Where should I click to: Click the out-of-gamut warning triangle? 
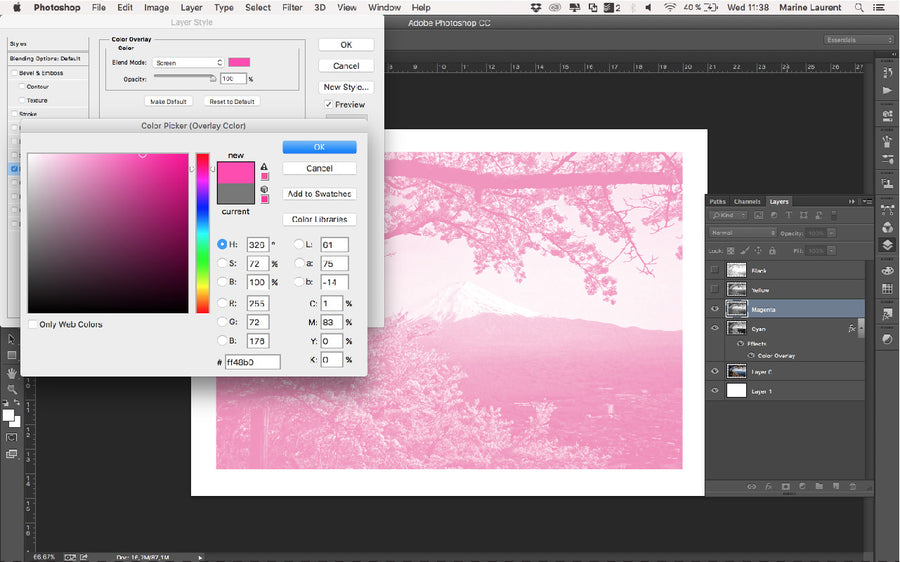pos(264,166)
